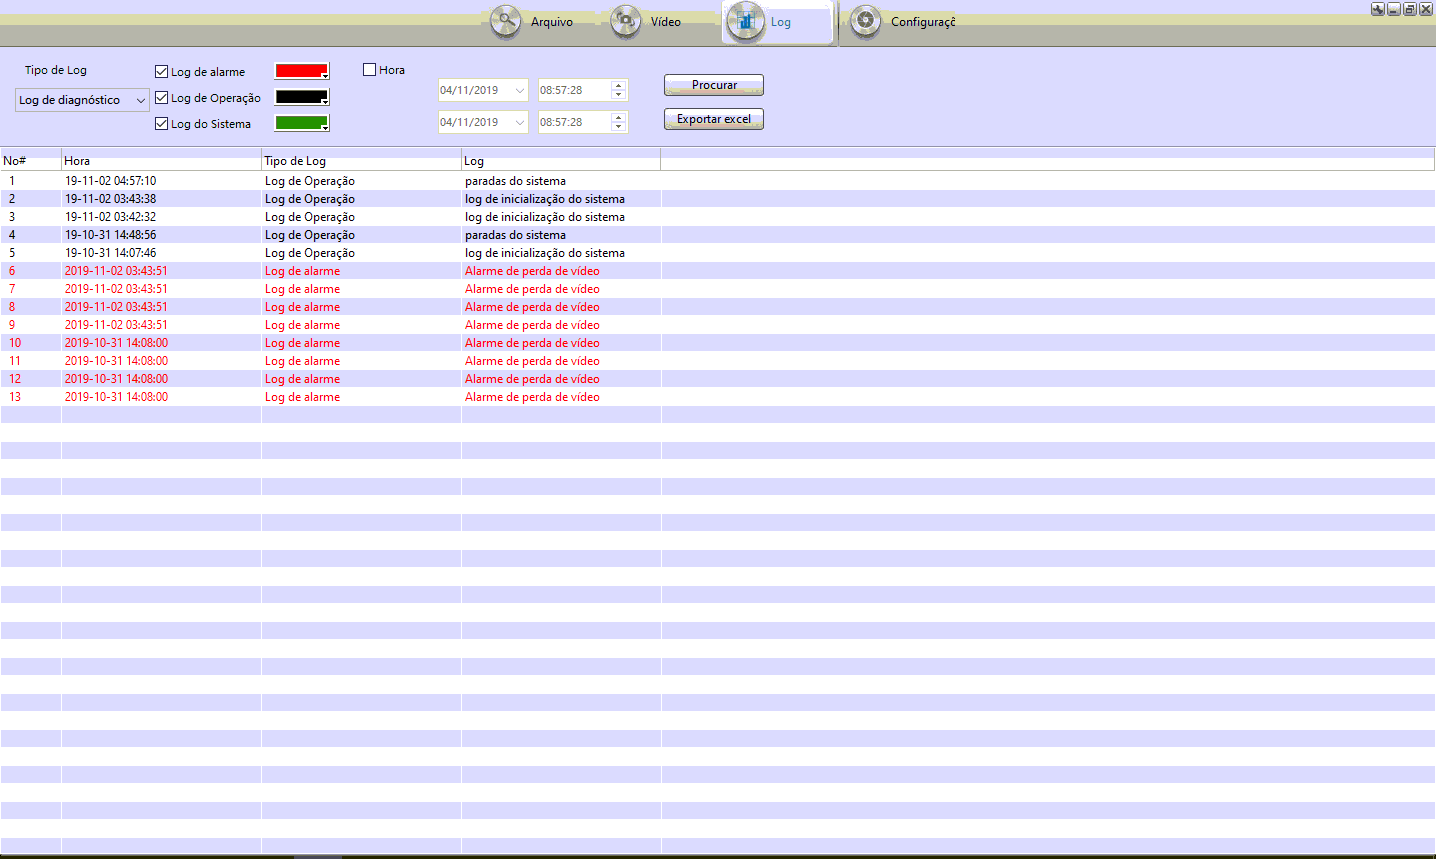This screenshot has height=859, width=1436.
Task: Open the Configuração gear icon
Action: click(865, 21)
